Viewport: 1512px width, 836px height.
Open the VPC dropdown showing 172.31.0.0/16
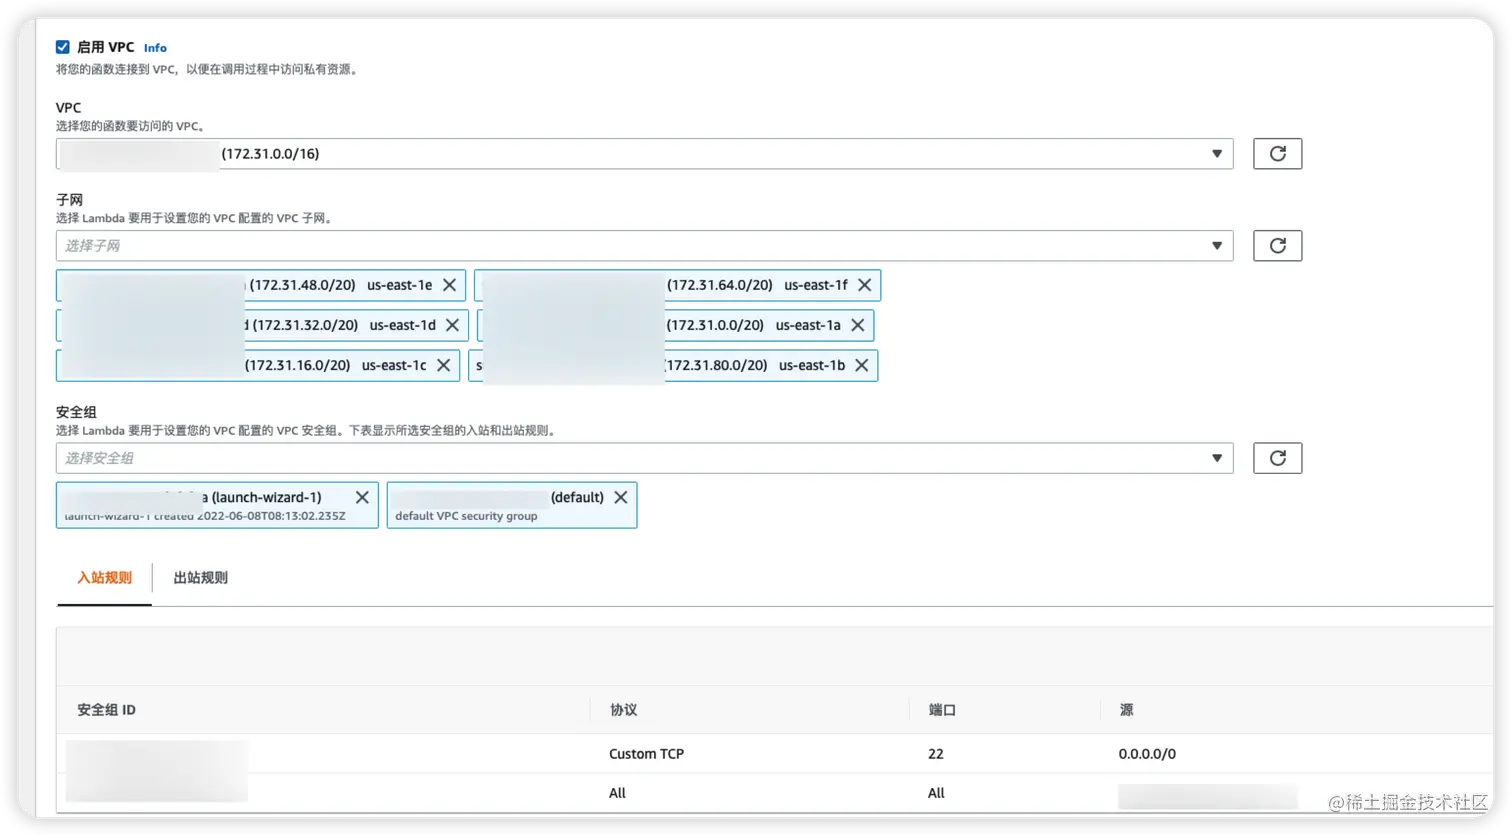[x=644, y=154]
